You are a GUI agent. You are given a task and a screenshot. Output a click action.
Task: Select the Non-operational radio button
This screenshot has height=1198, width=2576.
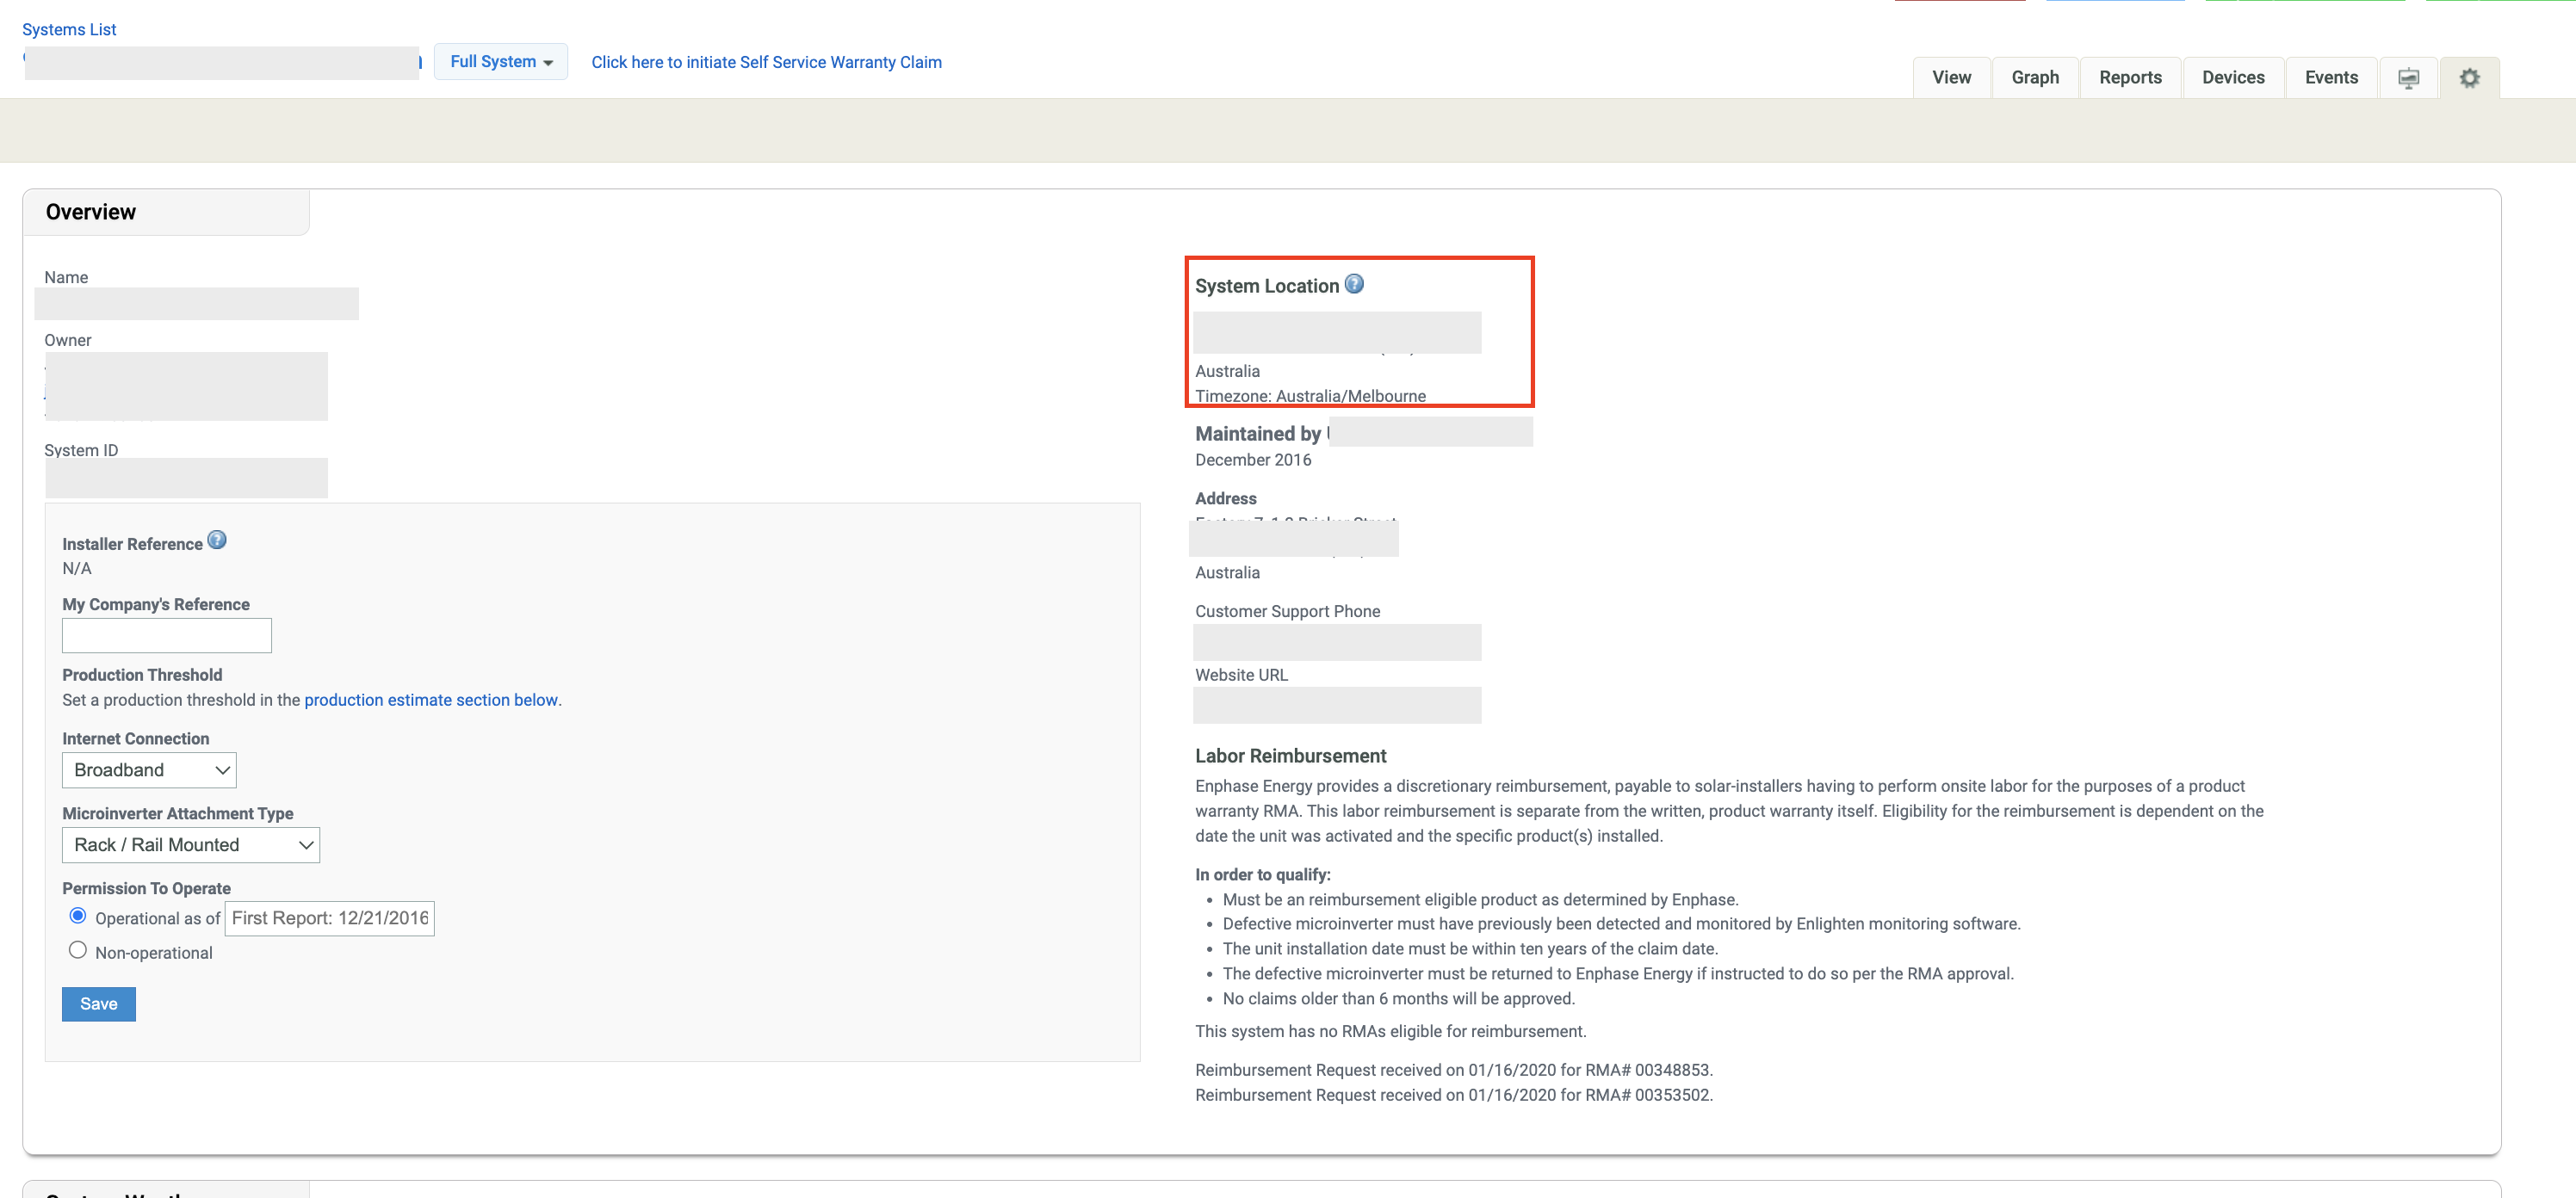(77, 949)
